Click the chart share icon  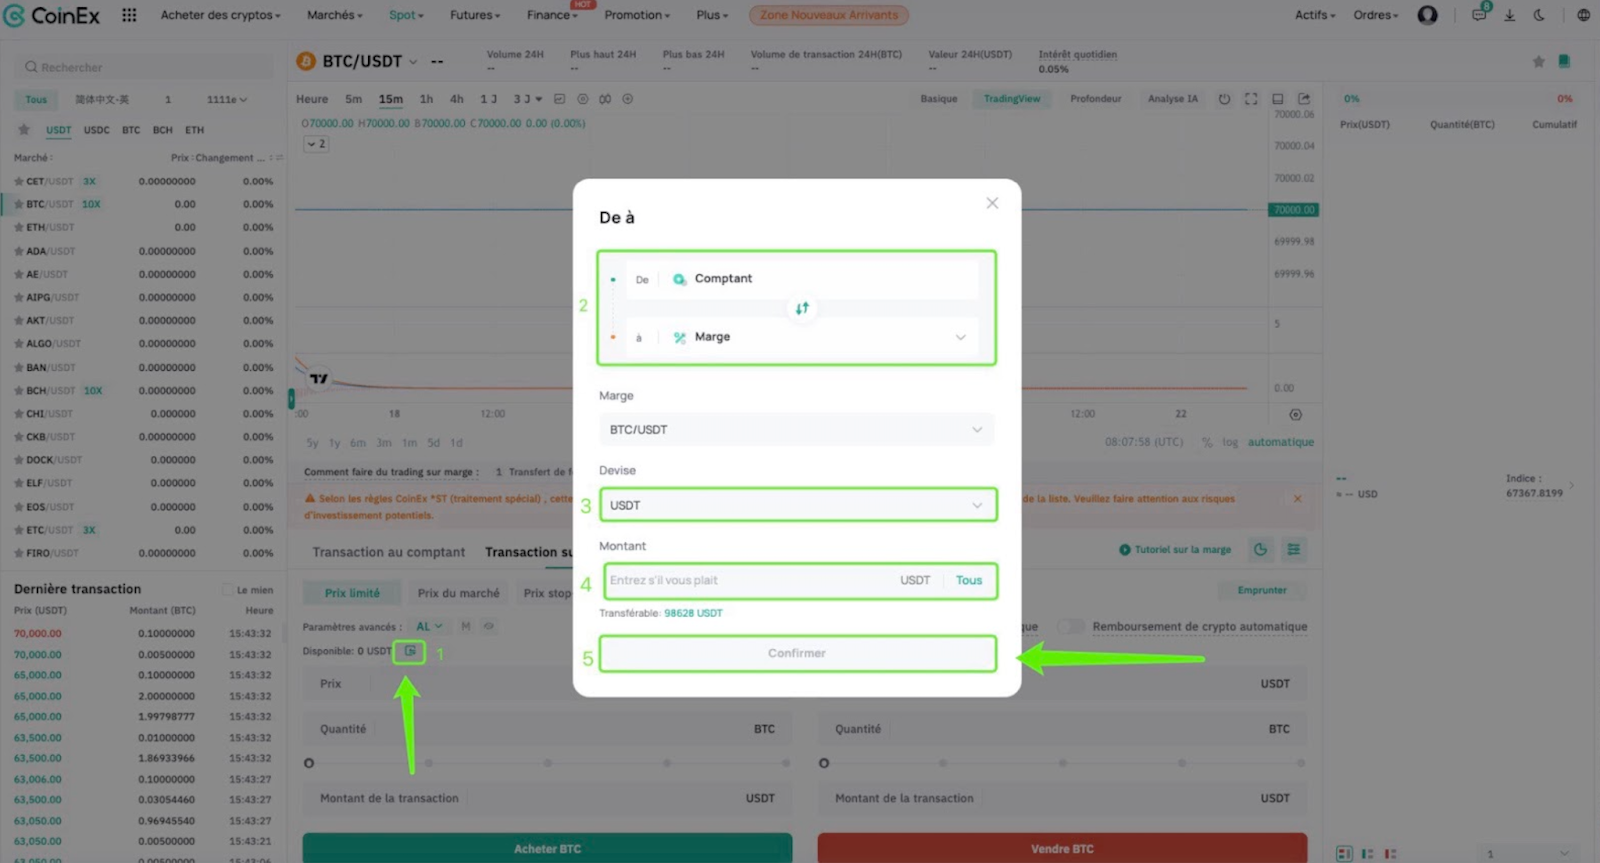1304,99
